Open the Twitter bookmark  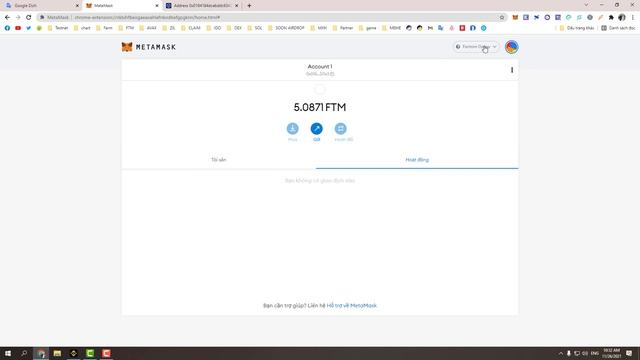[29, 28]
